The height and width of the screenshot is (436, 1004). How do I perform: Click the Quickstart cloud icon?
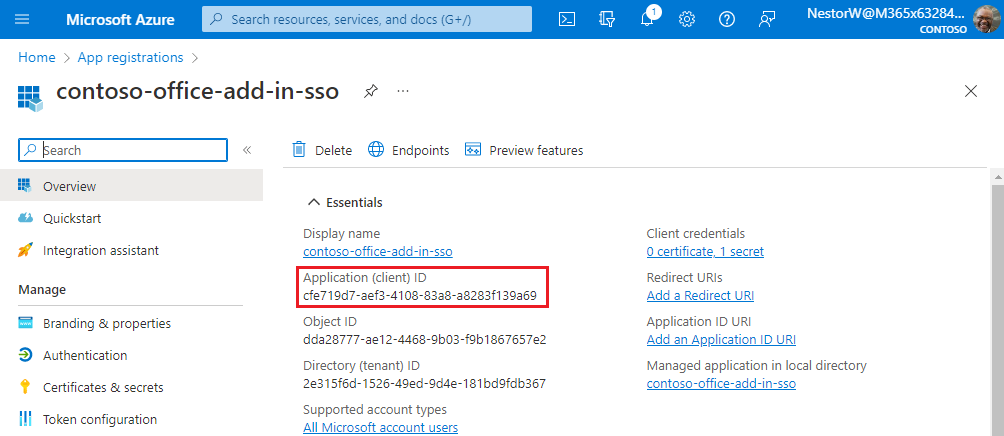point(25,218)
